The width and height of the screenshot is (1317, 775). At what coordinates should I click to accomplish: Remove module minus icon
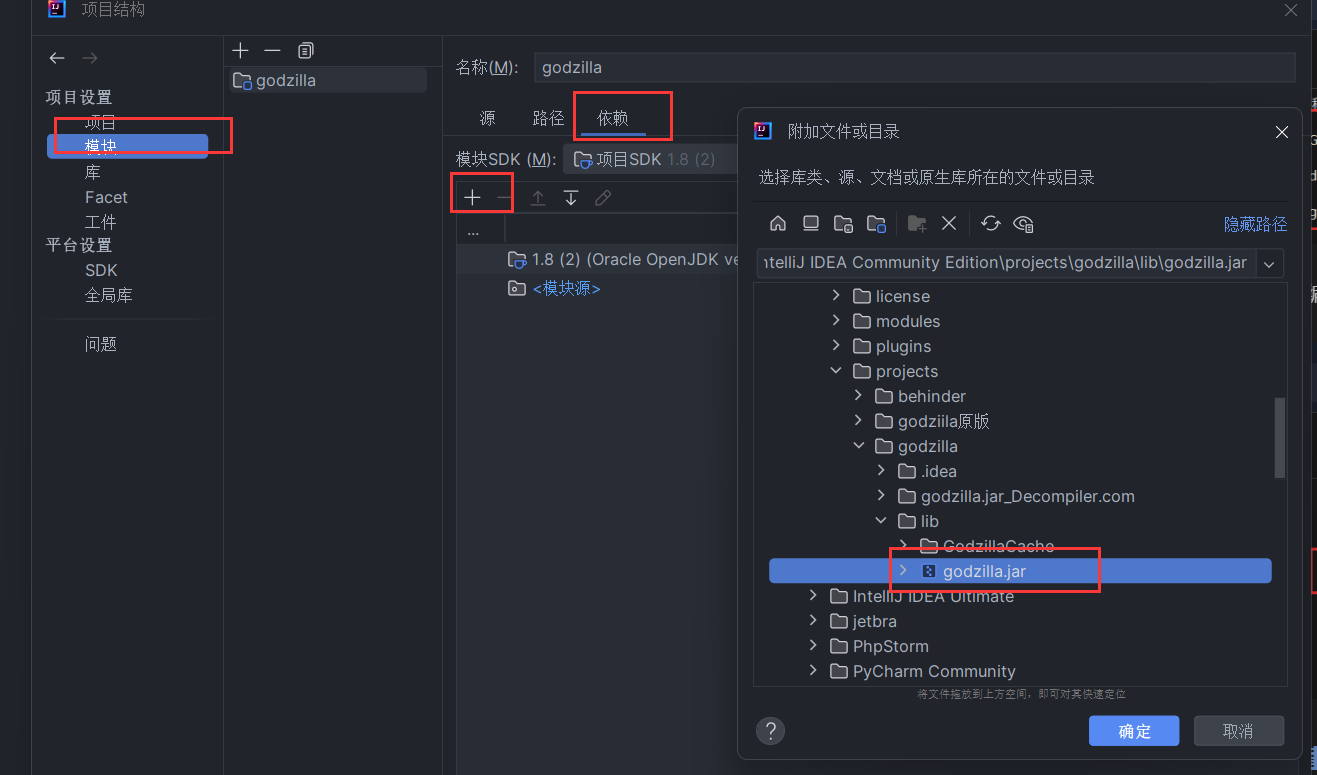(272, 50)
